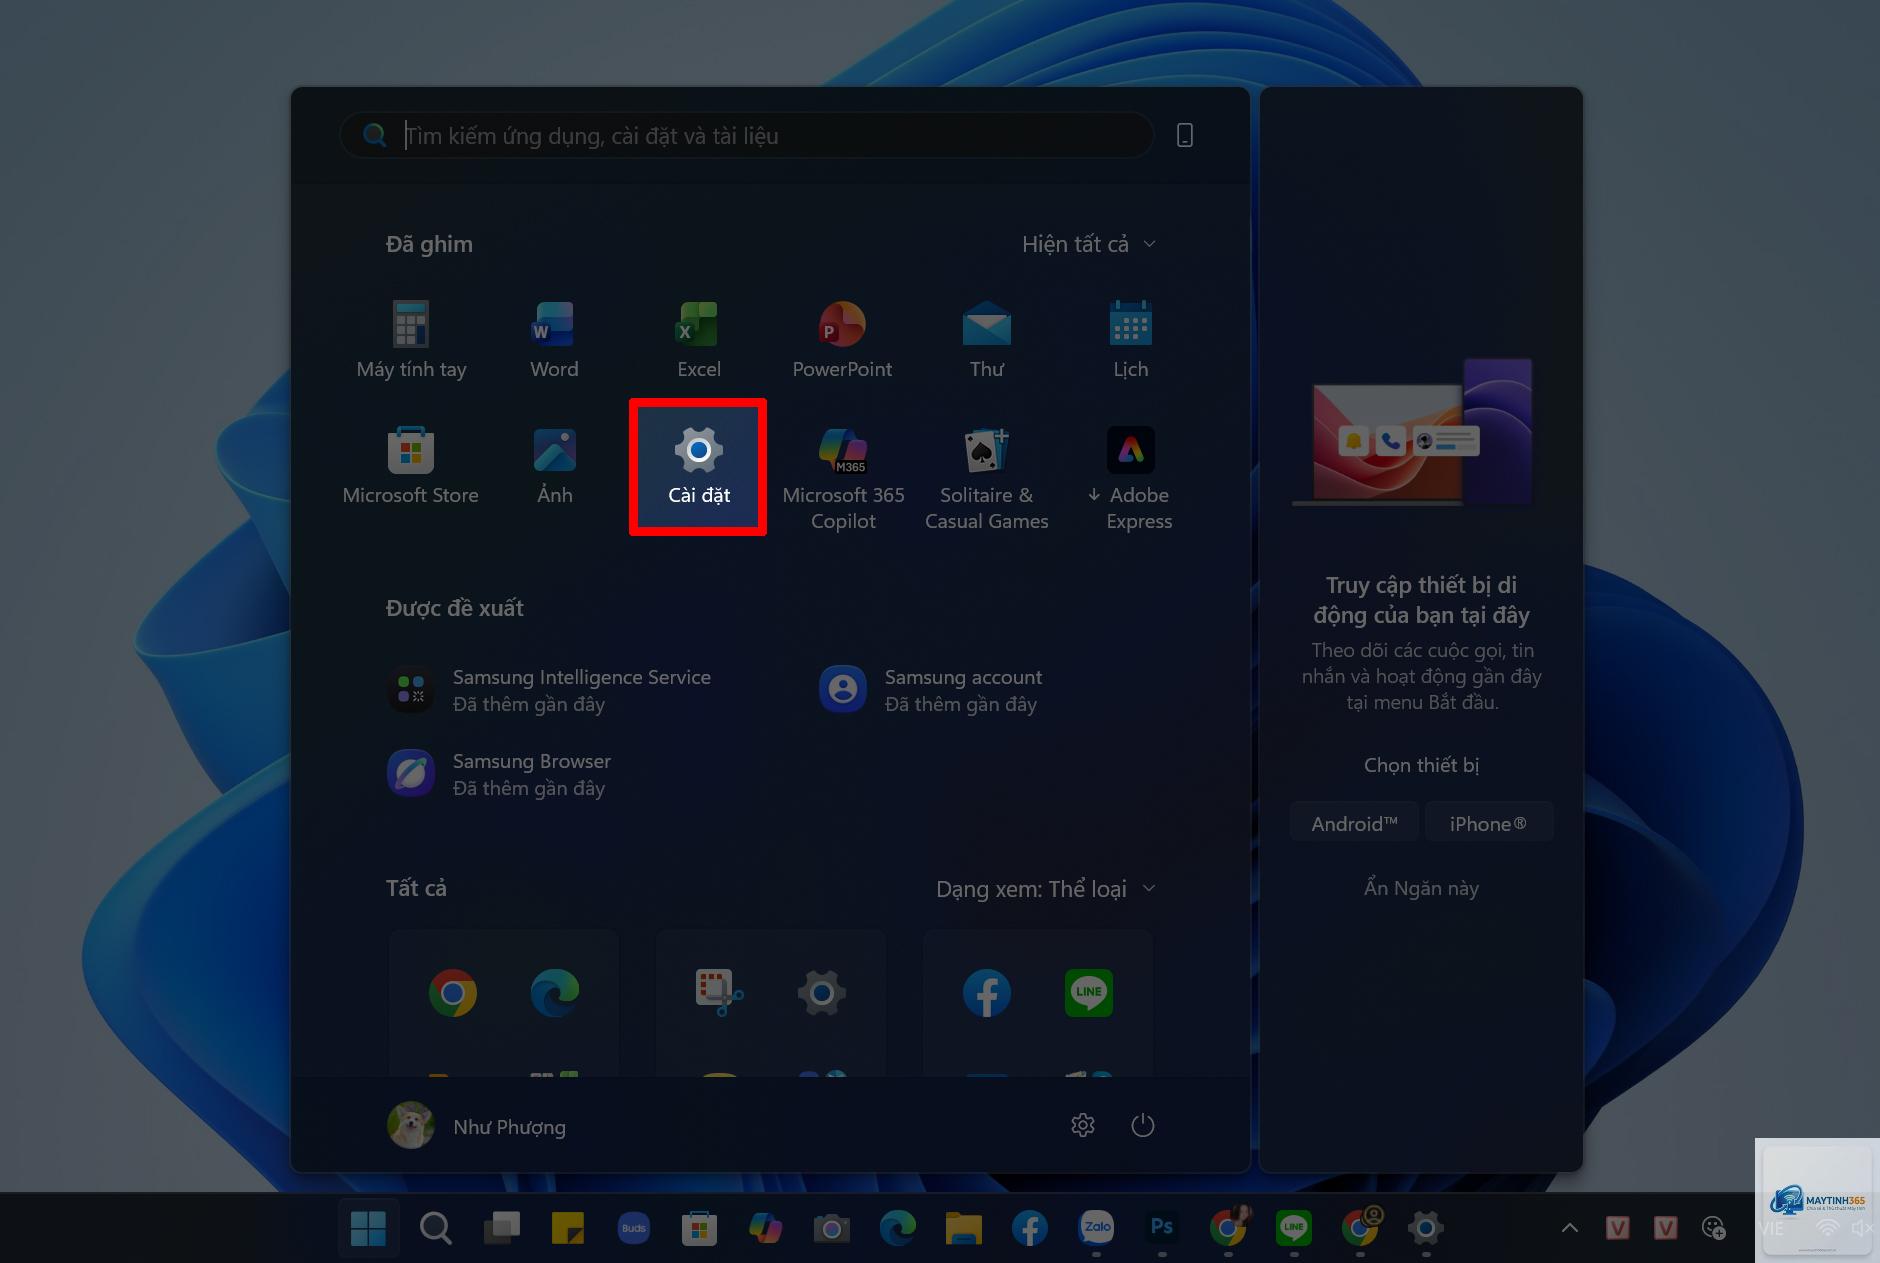
Task: Launch Microsoft 365 Copilot from pinned apps
Action: [843, 478]
